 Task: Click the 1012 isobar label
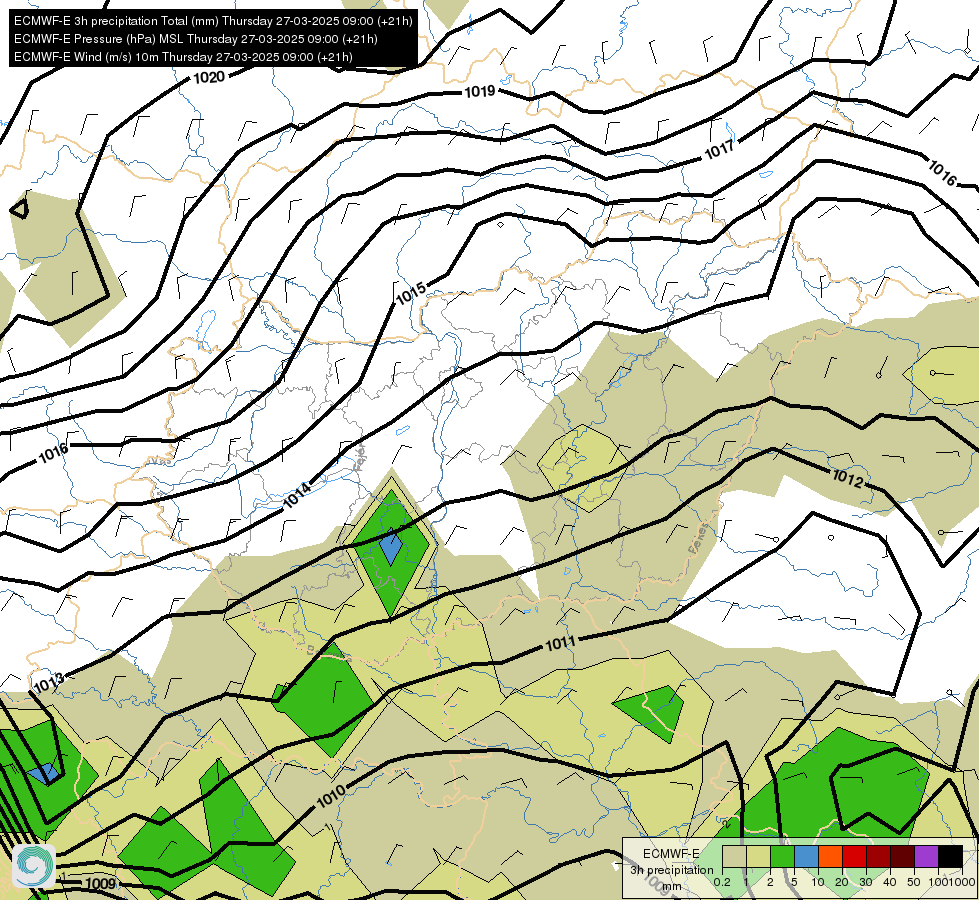pos(847,478)
